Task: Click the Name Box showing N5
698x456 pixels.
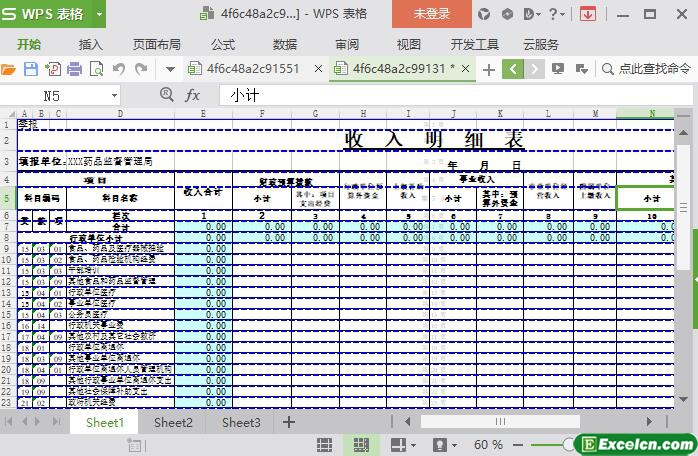Action: (53, 96)
